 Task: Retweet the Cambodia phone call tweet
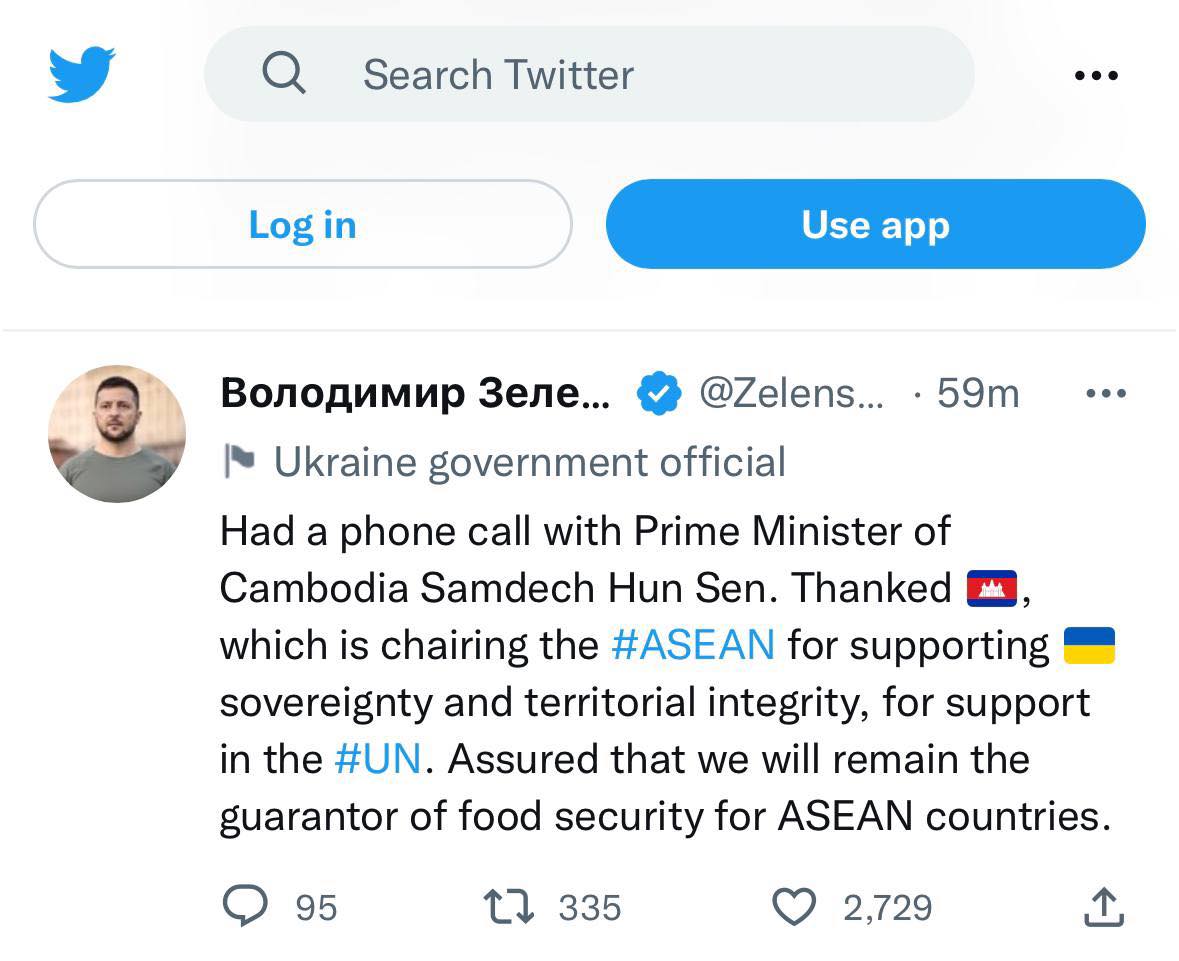[510, 907]
